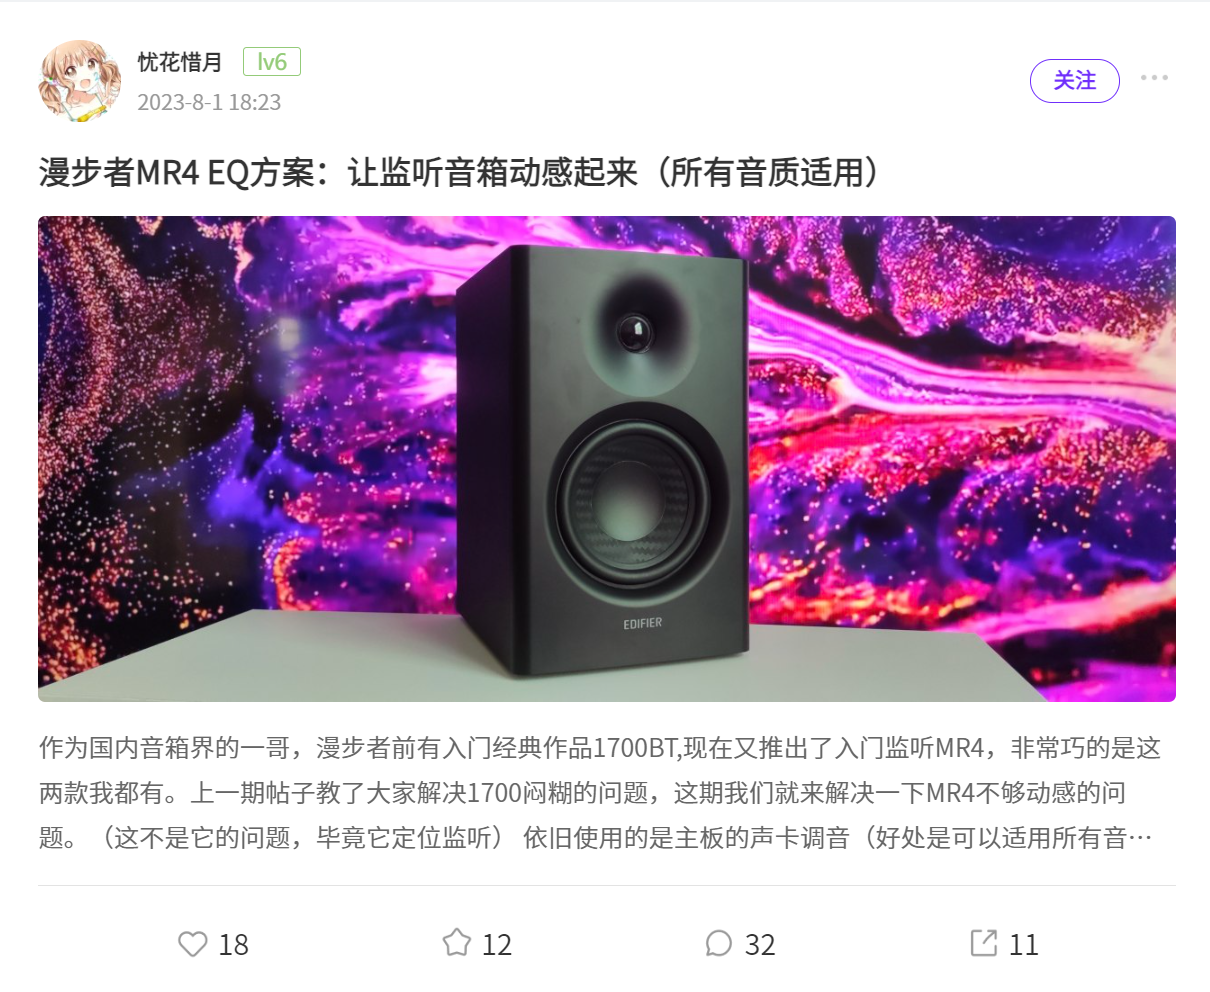Click the comment count 32

[x=760, y=945]
